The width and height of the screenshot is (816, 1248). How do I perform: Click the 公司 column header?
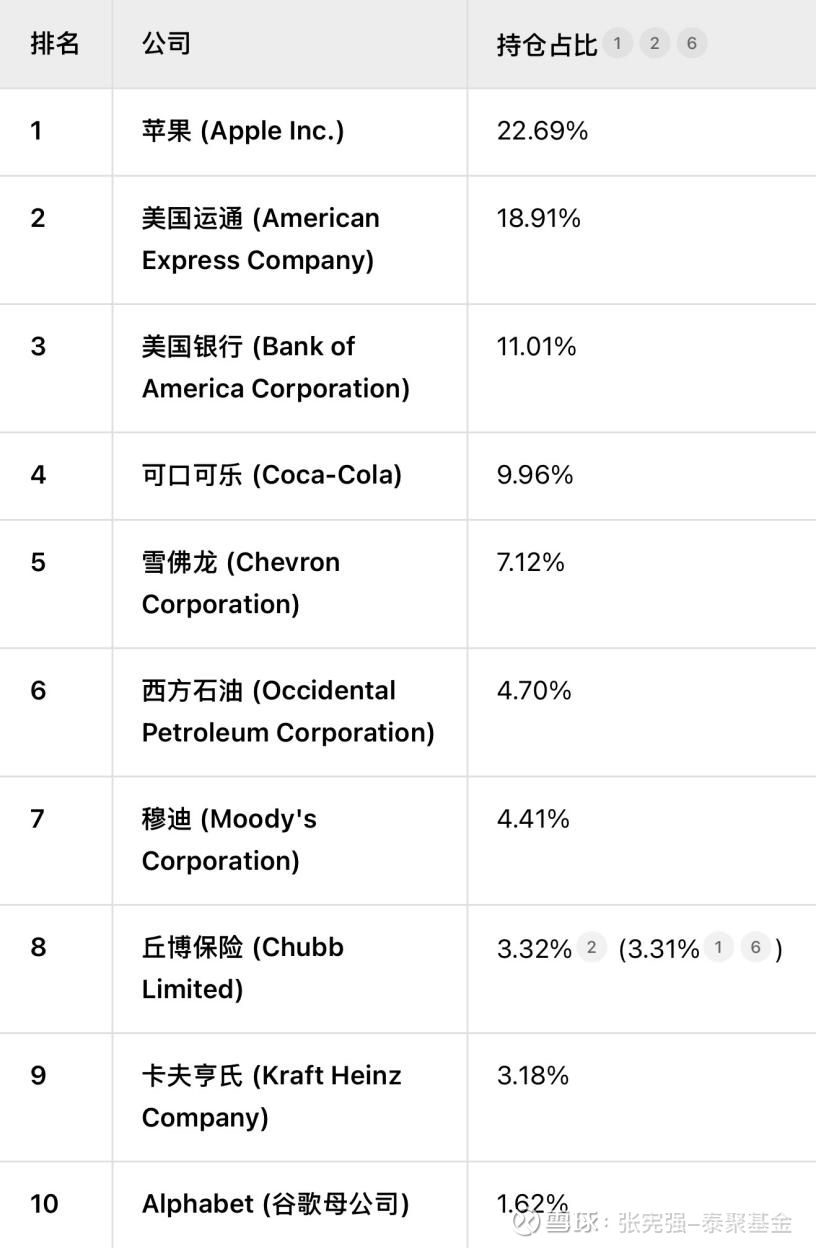[x=166, y=44]
